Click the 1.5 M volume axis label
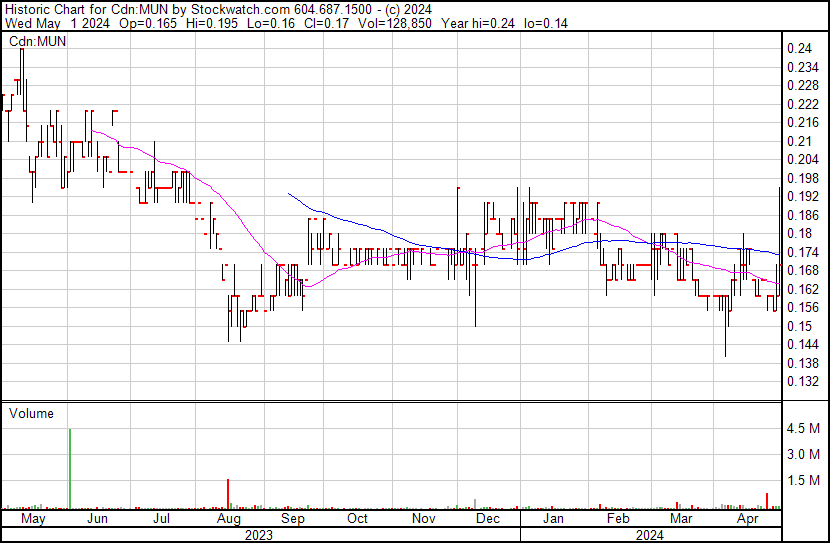Screen dimensions: 830x543 pyautogui.click(x=805, y=480)
